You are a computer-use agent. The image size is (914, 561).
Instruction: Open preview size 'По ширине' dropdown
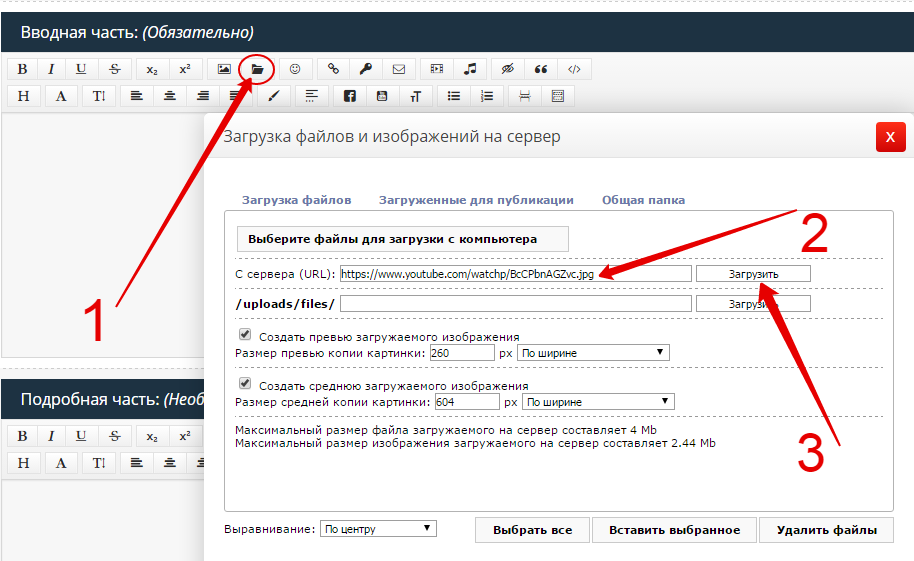pos(593,353)
